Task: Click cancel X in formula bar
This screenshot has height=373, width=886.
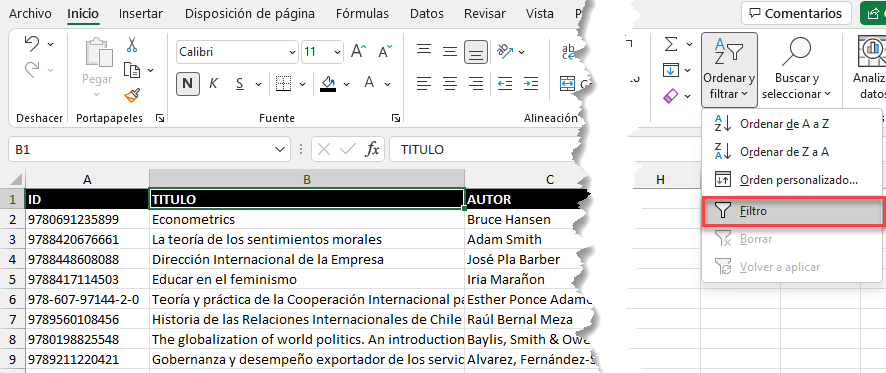Action: point(324,150)
